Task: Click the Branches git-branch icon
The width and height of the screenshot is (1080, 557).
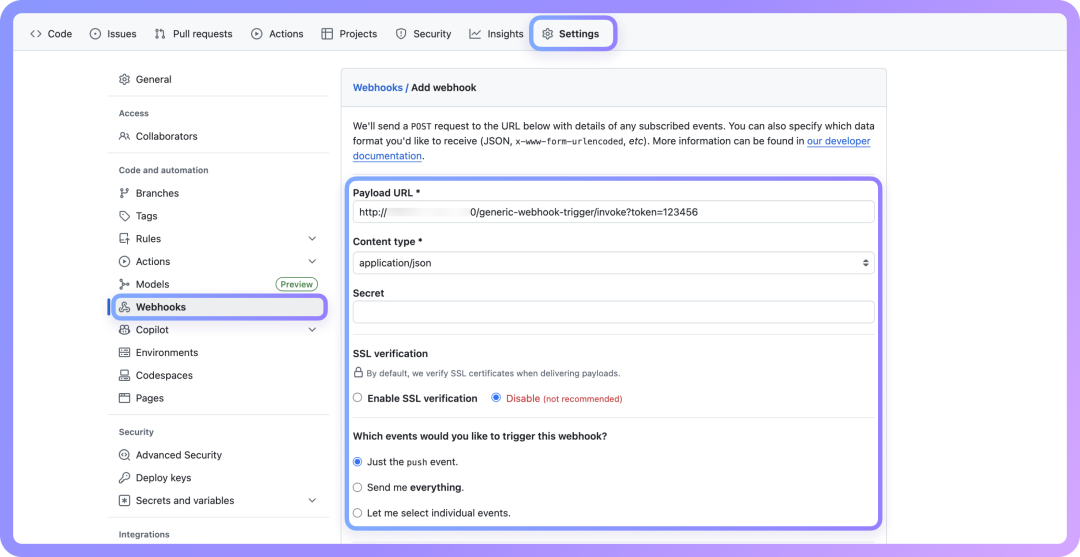Action: pos(125,193)
